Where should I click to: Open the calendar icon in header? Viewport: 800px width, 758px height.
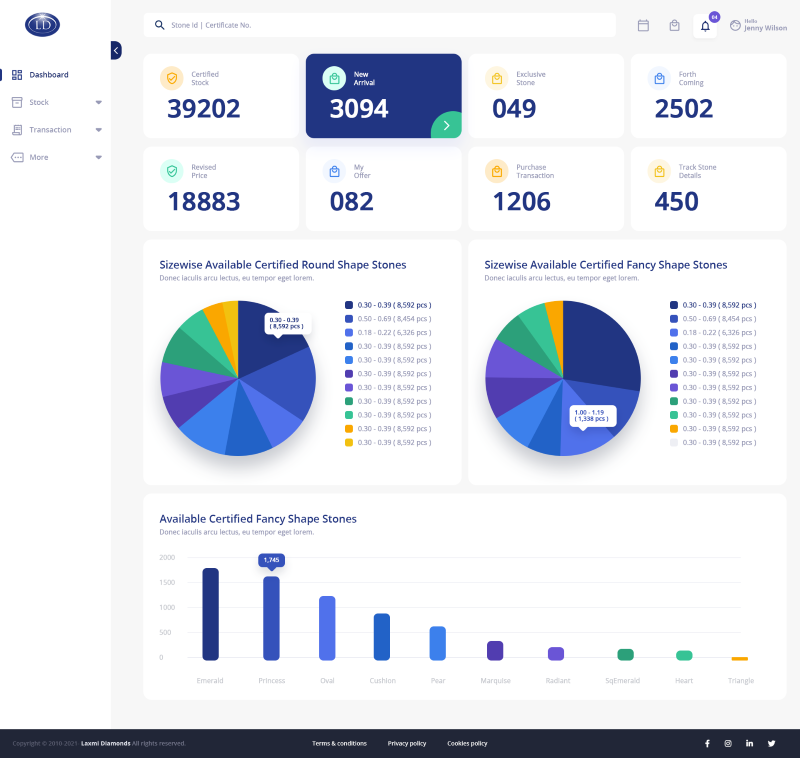pyautogui.click(x=643, y=26)
